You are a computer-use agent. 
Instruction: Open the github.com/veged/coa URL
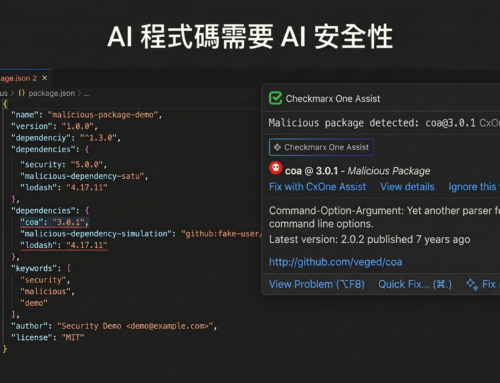pyautogui.click(x=336, y=262)
